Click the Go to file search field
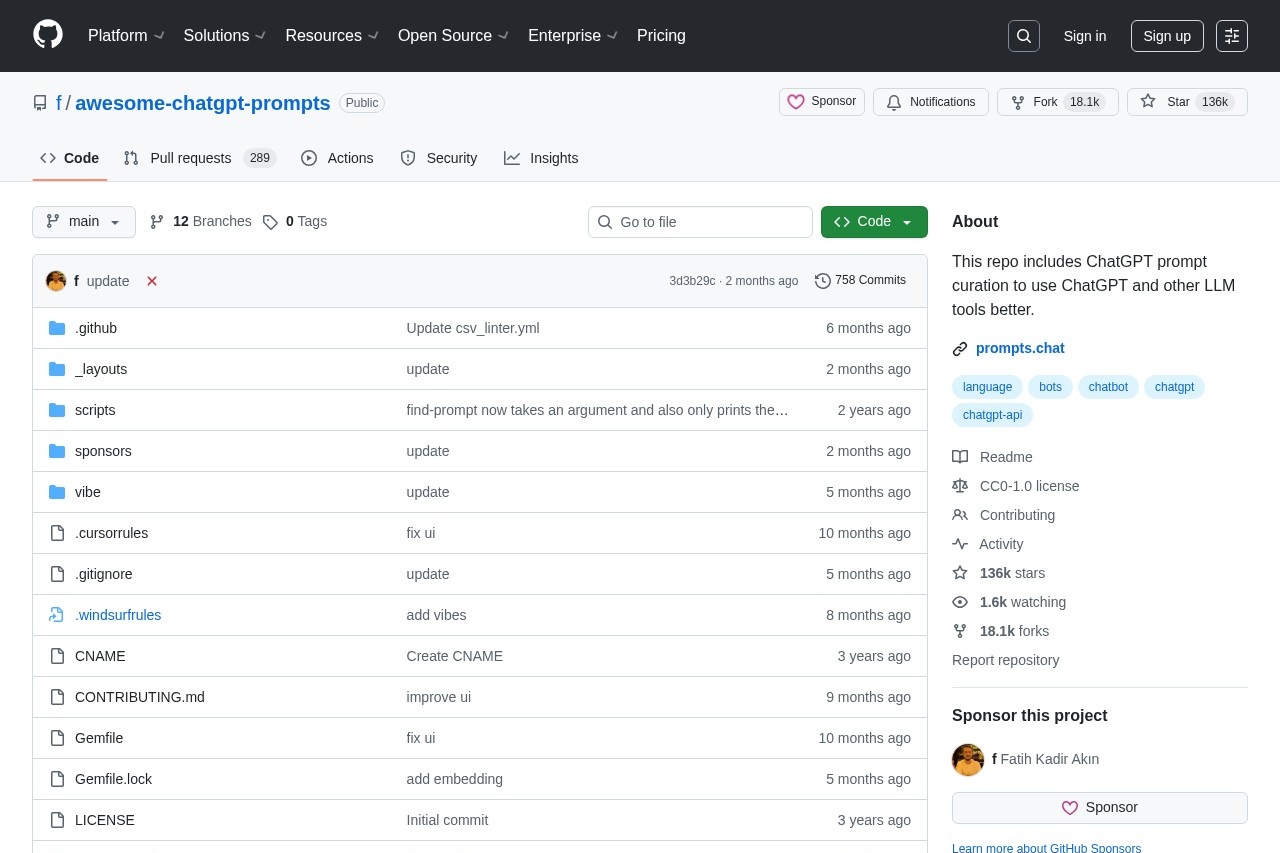The image size is (1280, 853). (x=700, y=222)
